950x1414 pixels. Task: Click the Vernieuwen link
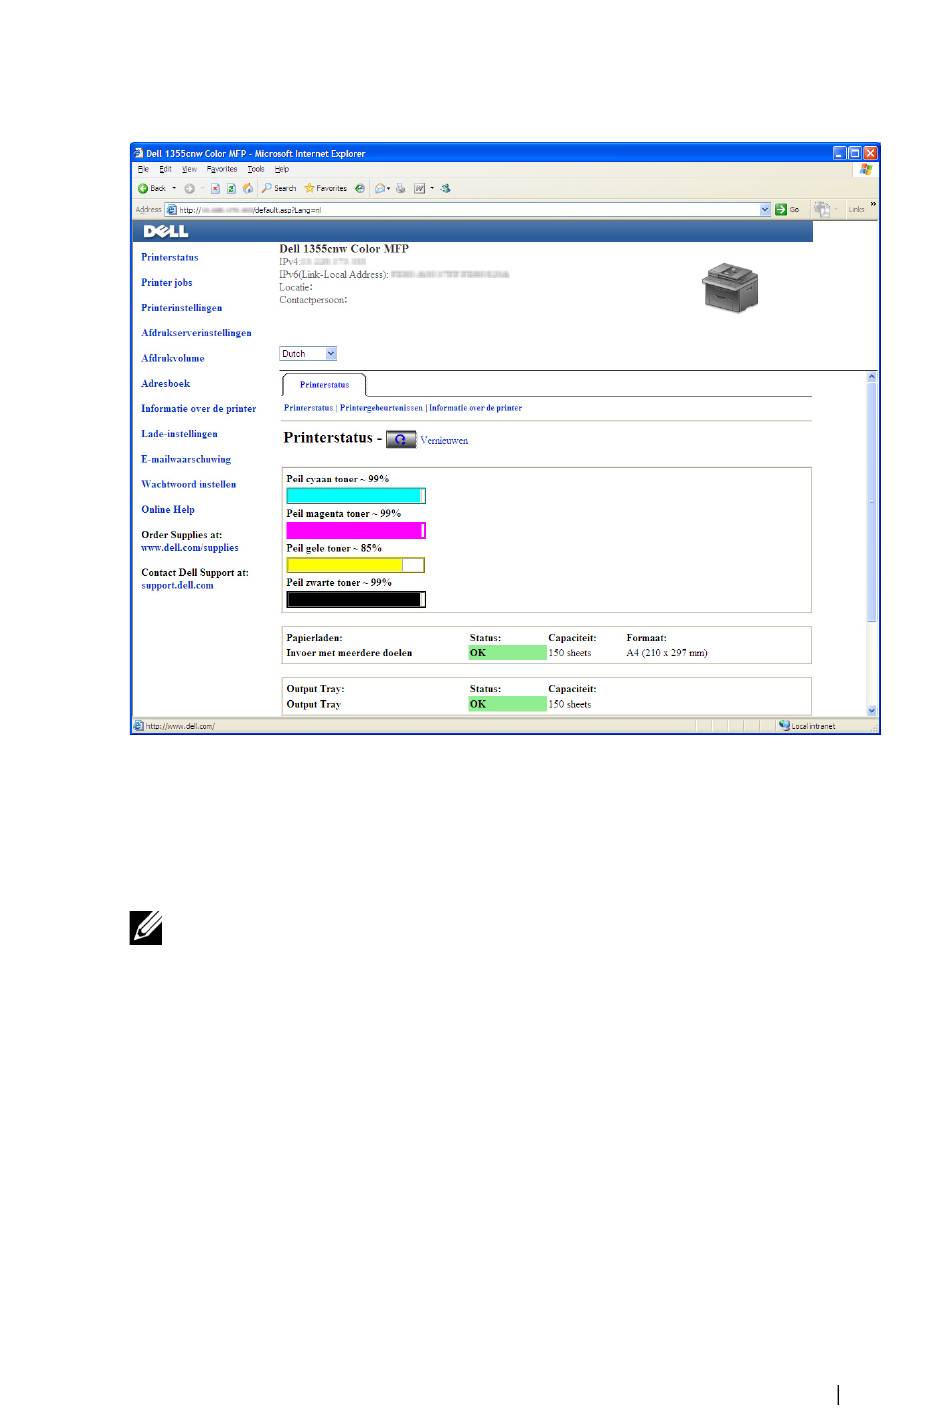click(x=444, y=441)
